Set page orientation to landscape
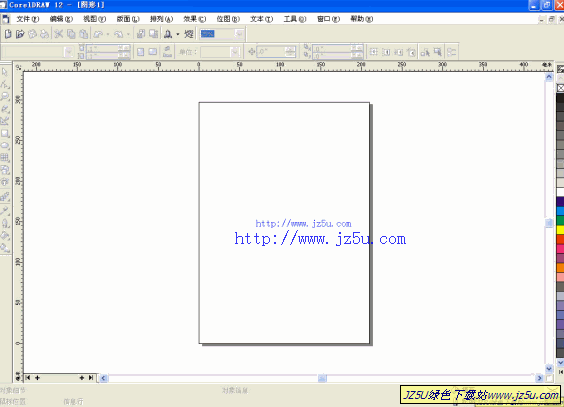564x407 pixels. pos(153,52)
